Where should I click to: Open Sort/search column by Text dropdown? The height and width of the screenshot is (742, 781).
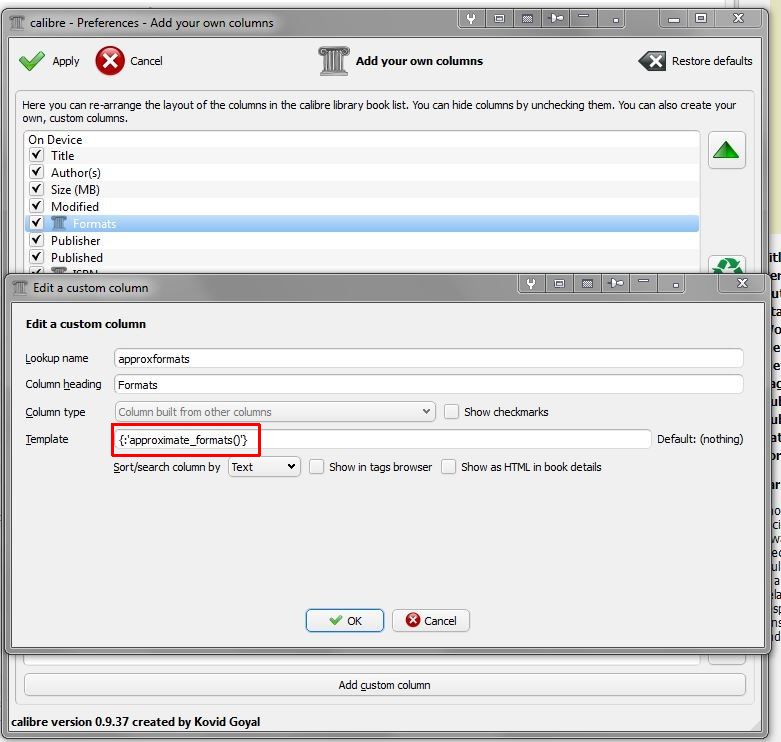tap(264, 467)
